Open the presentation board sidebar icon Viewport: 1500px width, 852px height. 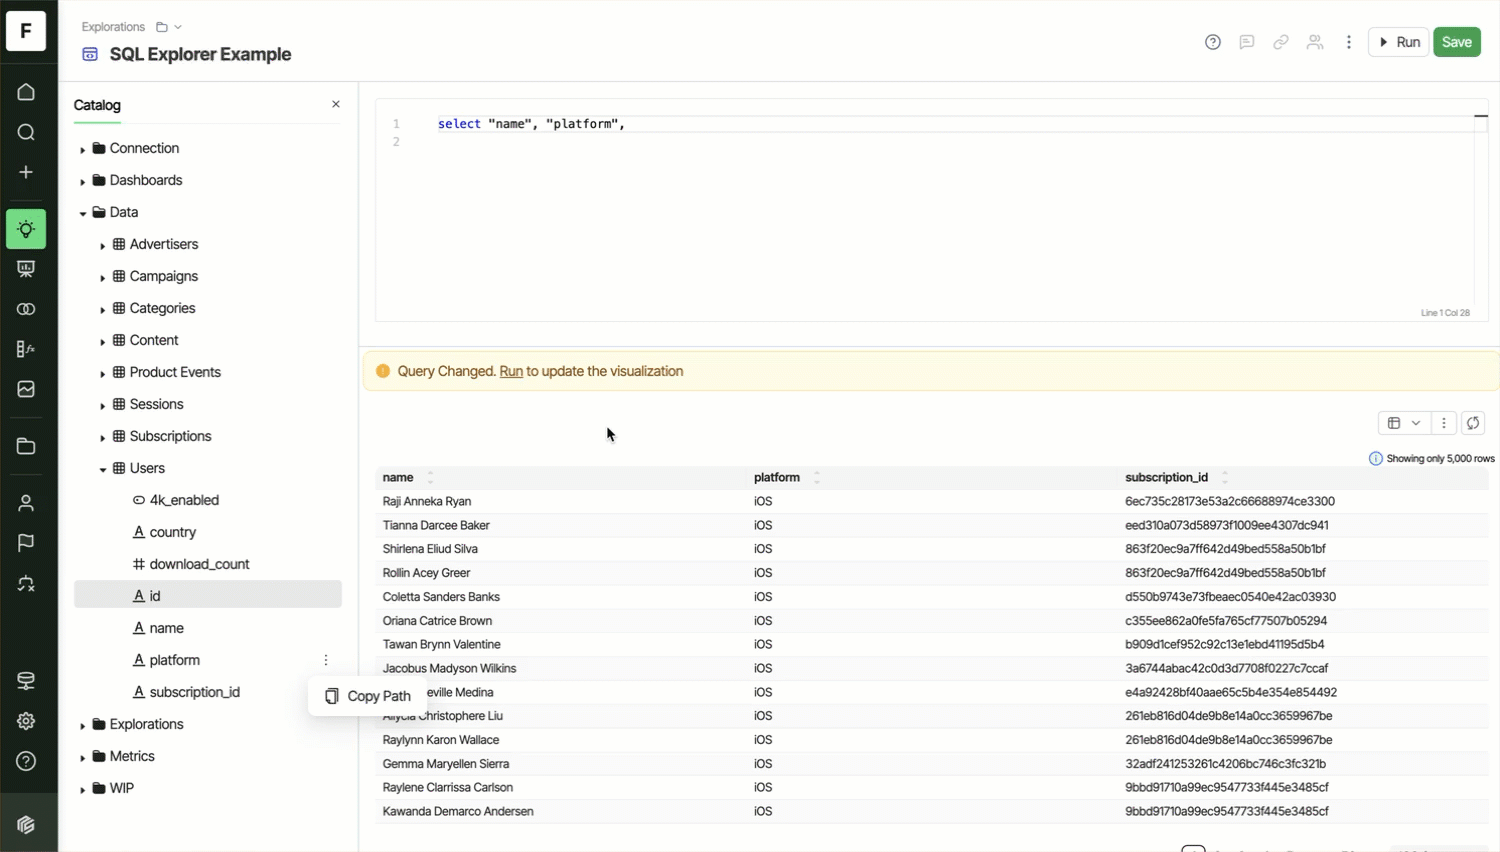[26, 269]
